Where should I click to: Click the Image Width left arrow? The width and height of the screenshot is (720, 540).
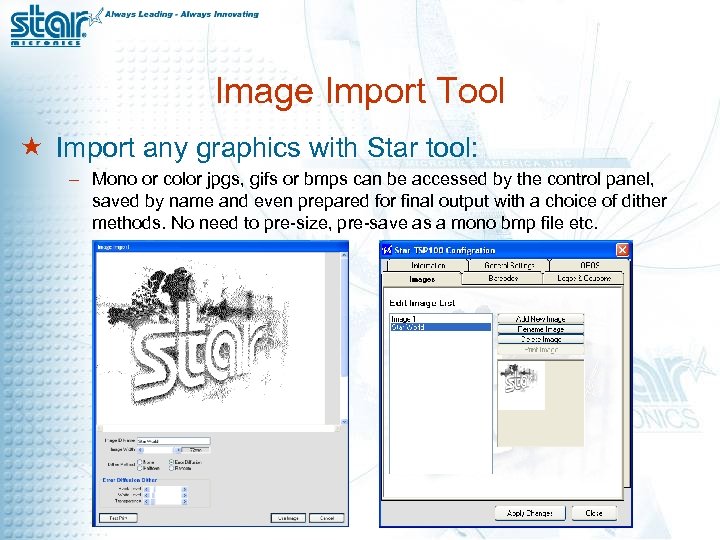click(x=141, y=450)
